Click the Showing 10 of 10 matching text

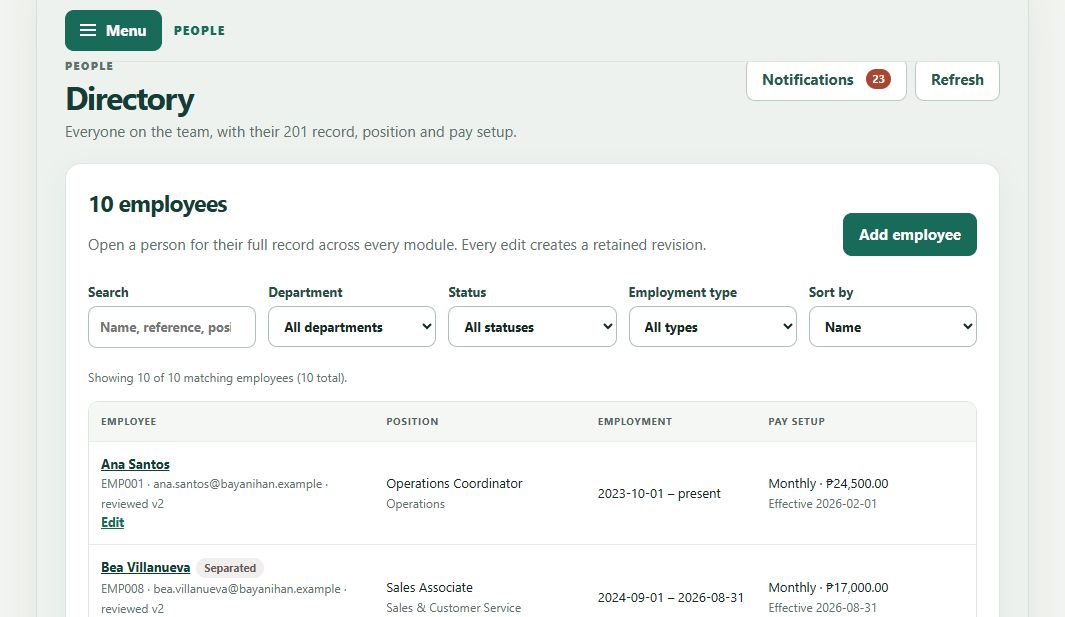(217, 378)
